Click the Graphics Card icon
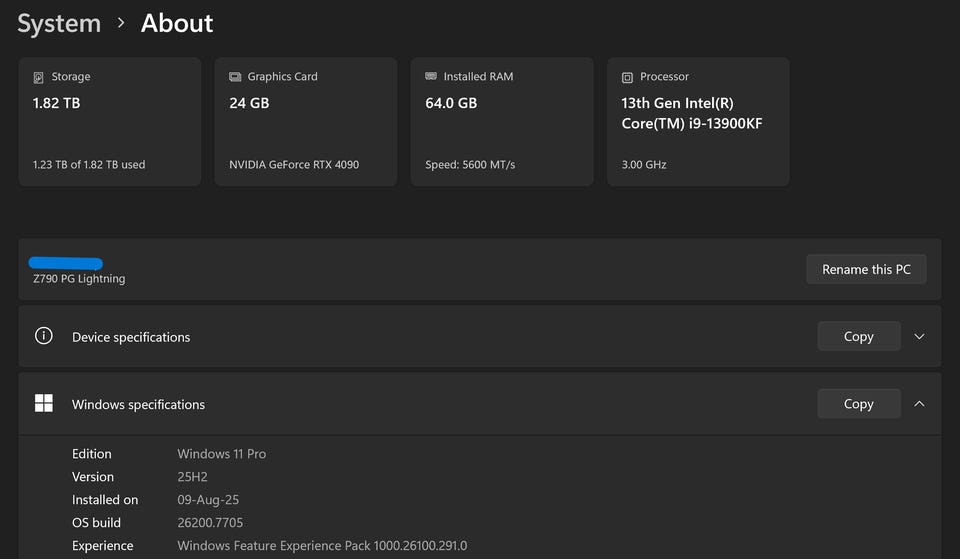960x559 pixels. [x=235, y=77]
